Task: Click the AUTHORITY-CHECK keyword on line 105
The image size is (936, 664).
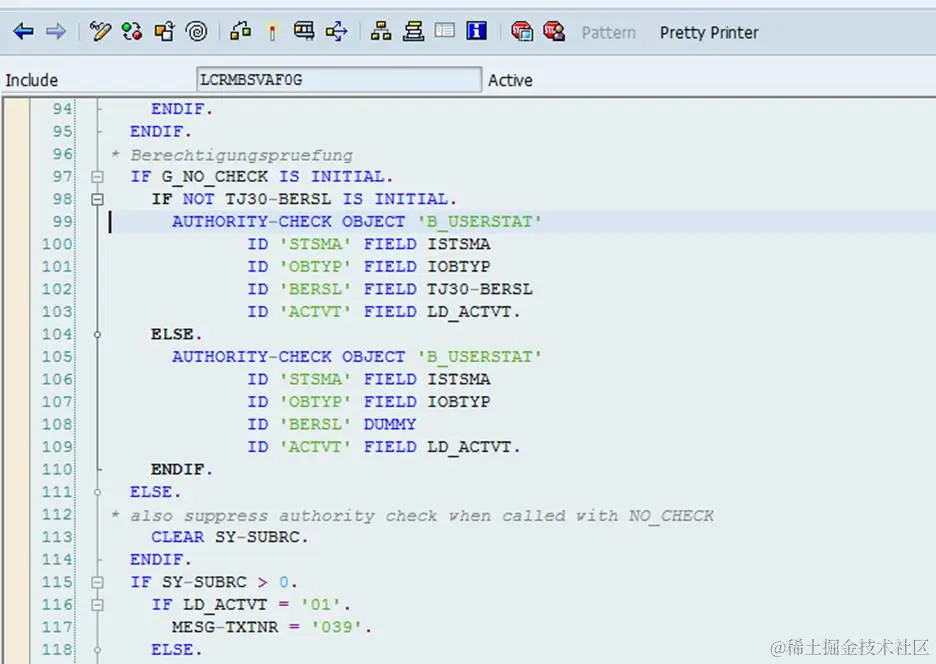Action: coord(251,356)
